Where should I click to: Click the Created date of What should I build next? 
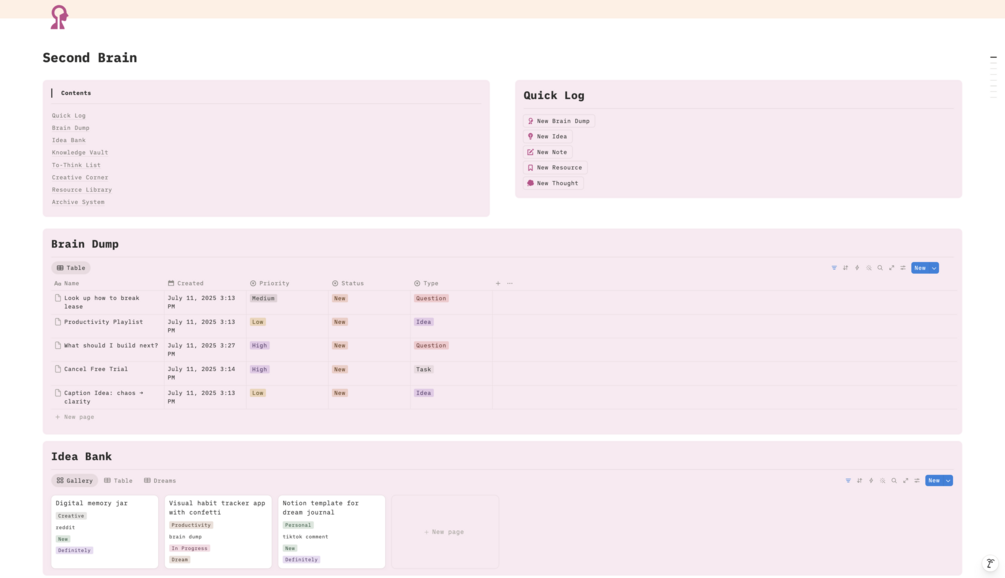[201, 349]
